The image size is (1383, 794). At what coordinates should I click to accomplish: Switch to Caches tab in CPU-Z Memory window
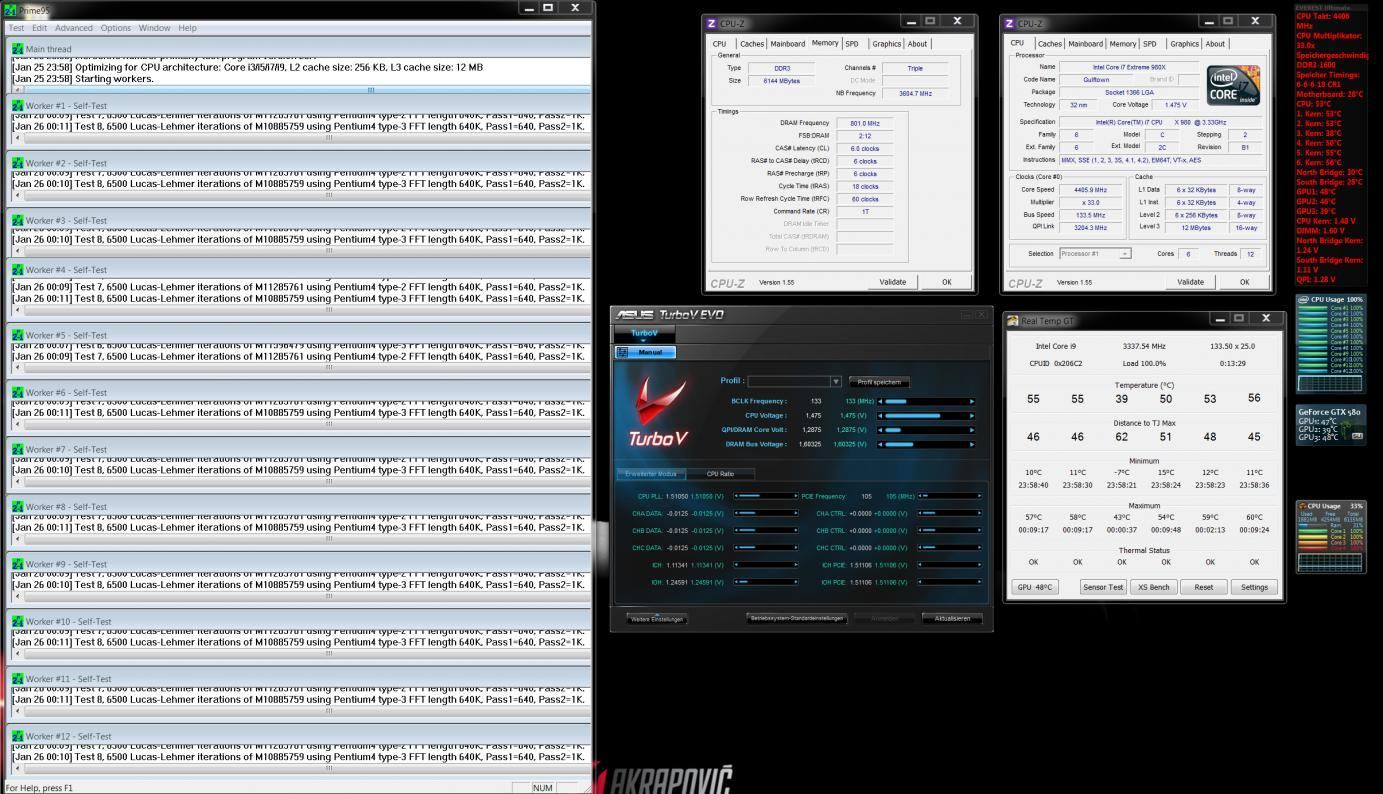coord(752,44)
